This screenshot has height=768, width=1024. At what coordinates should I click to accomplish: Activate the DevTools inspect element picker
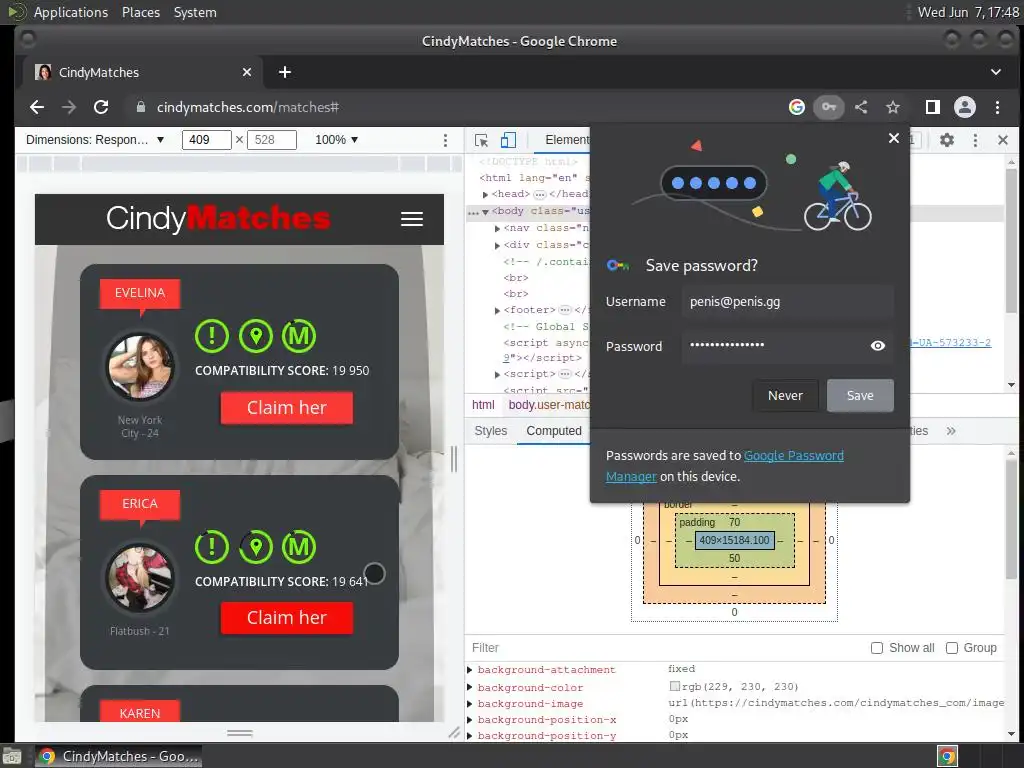point(481,140)
